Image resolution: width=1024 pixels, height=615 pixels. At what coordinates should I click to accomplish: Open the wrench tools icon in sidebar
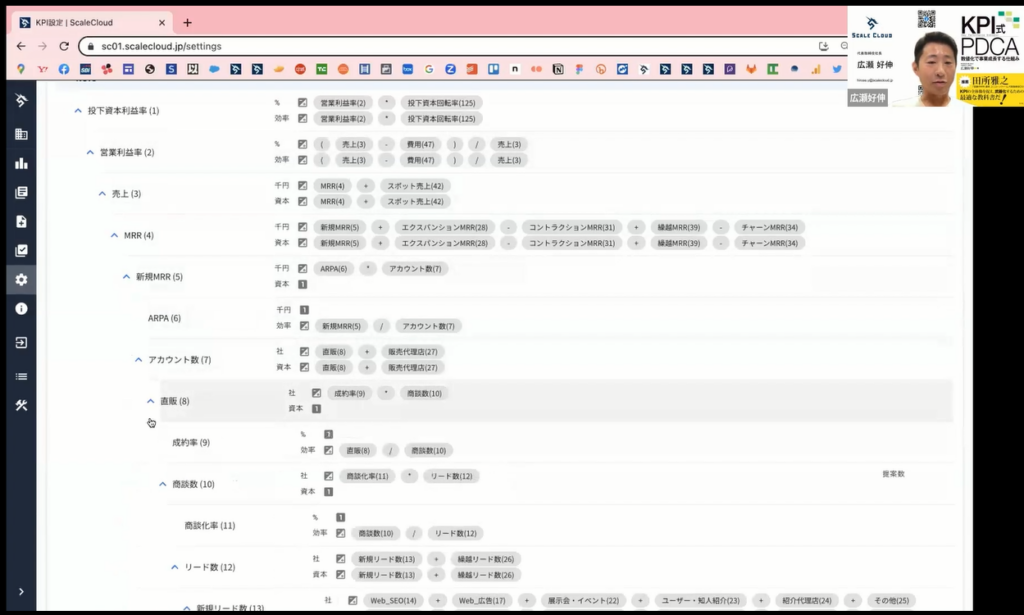pyautogui.click(x=21, y=405)
